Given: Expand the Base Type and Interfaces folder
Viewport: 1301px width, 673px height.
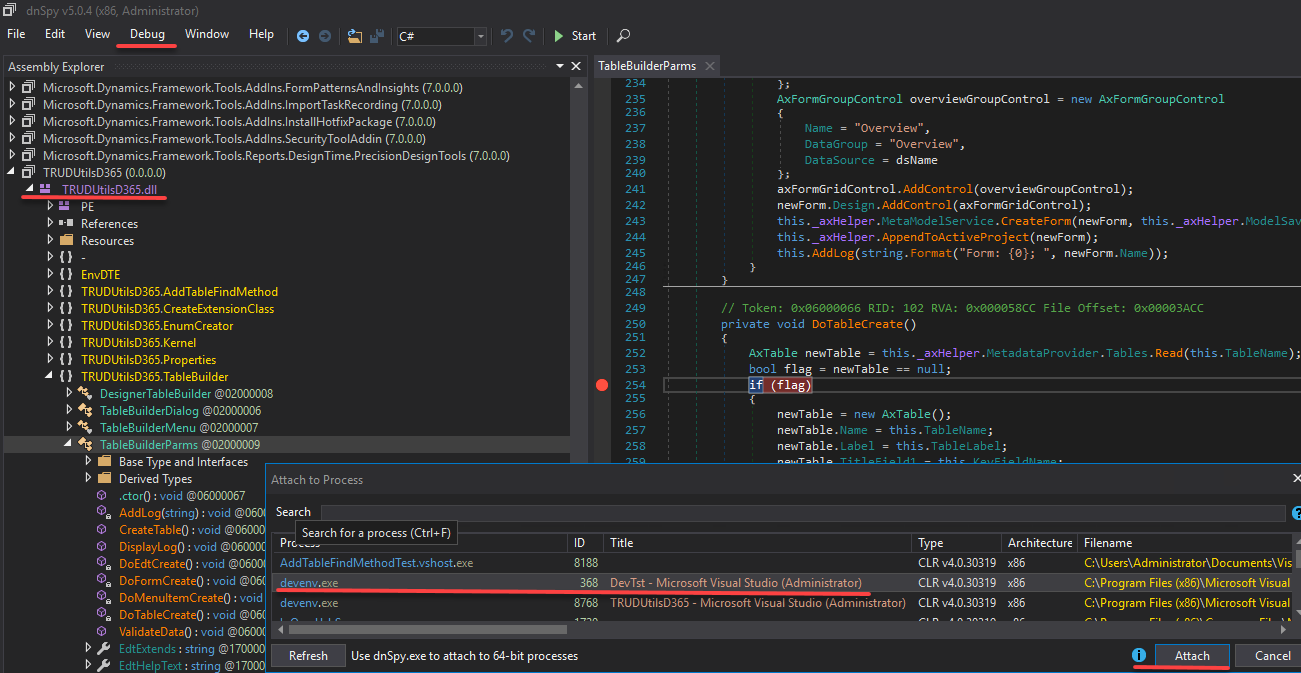Looking at the screenshot, I should click(89, 462).
